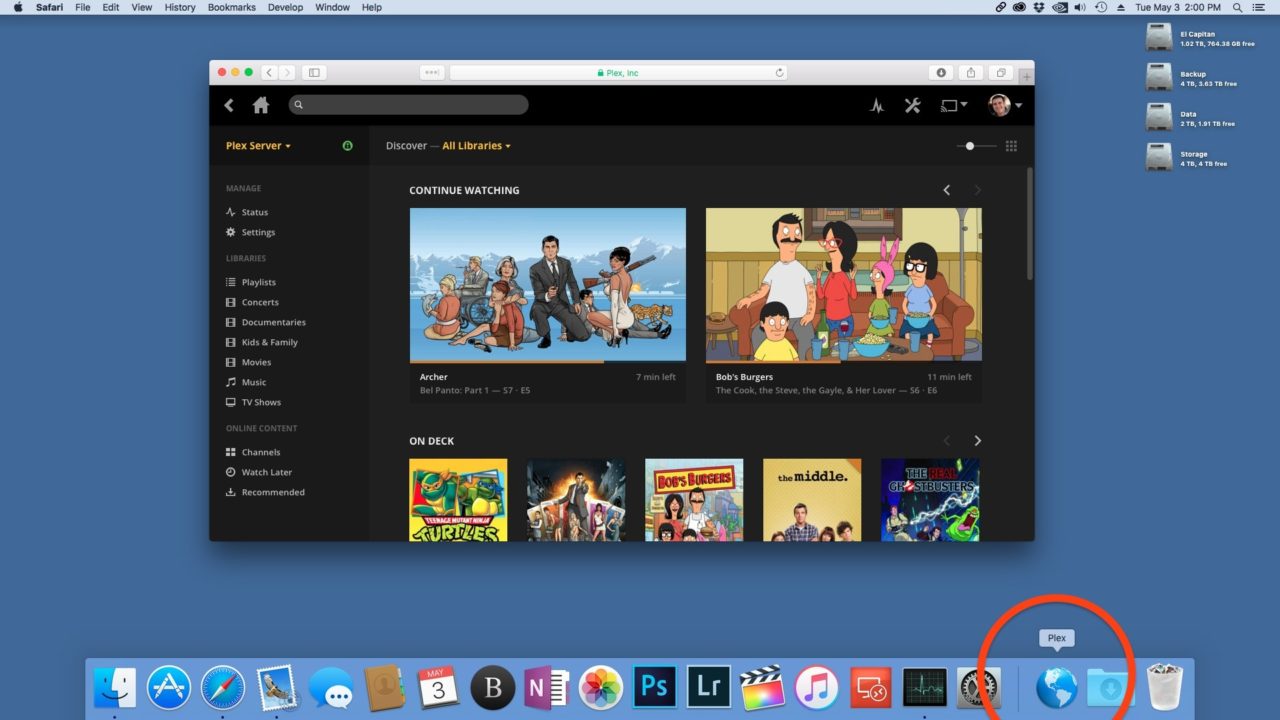
Task: Play the Archer thumbnail
Action: [x=548, y=285]
